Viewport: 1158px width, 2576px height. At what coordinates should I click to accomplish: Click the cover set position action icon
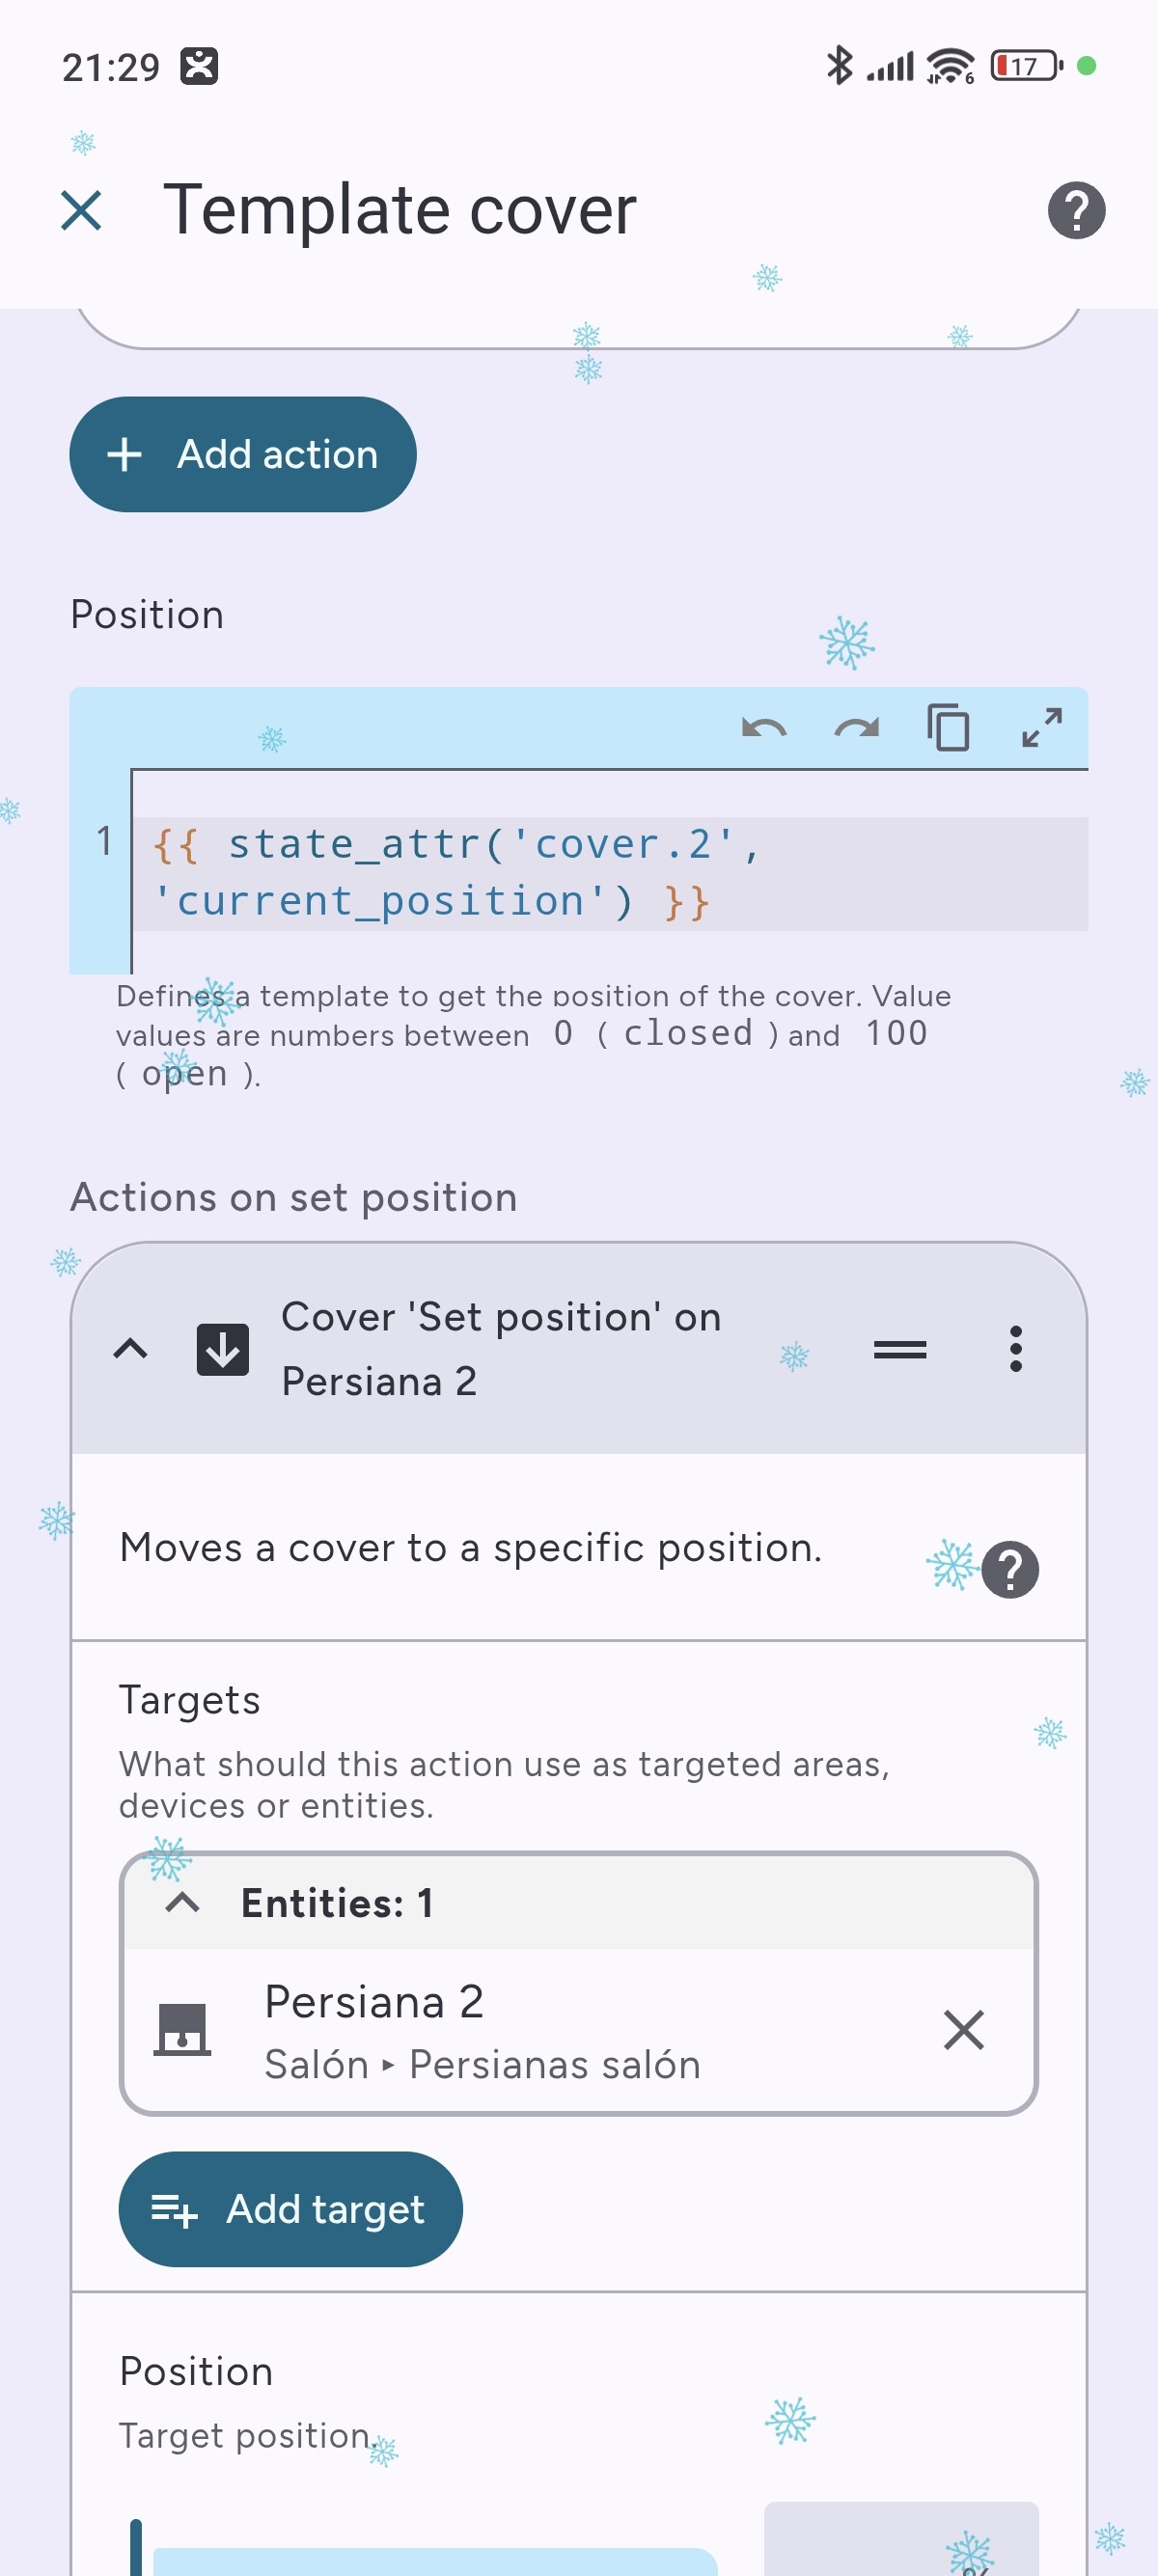click(223, 1349)
